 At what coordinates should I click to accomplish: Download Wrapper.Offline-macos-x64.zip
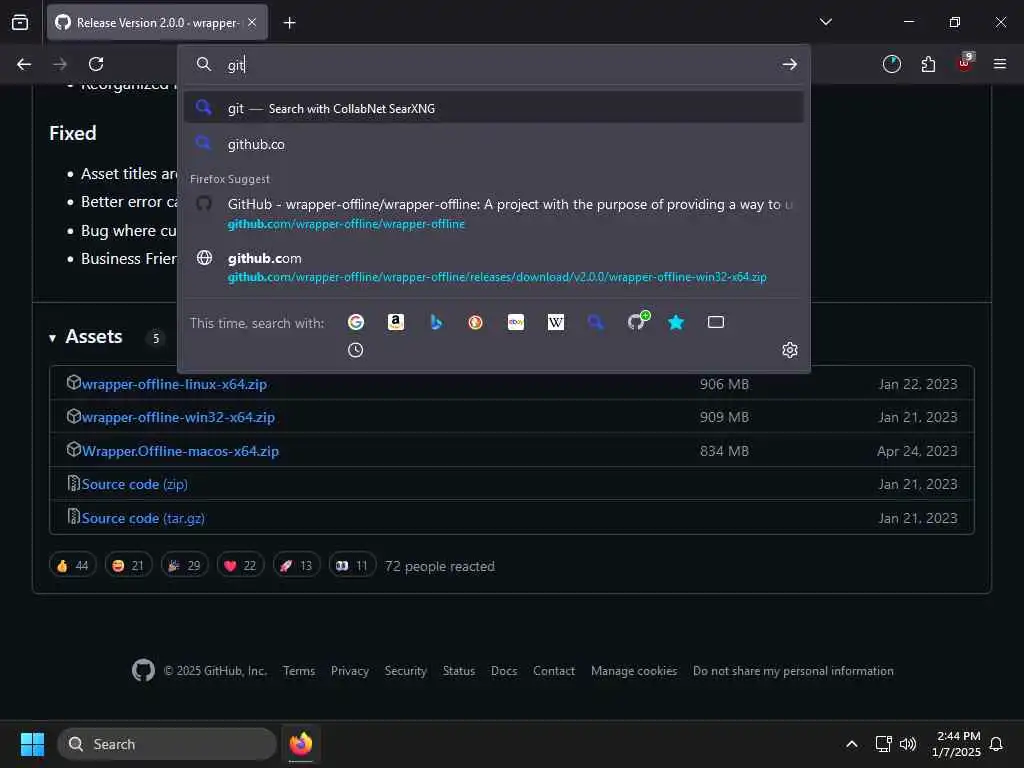pyautogui.click(x=180, y=451)
